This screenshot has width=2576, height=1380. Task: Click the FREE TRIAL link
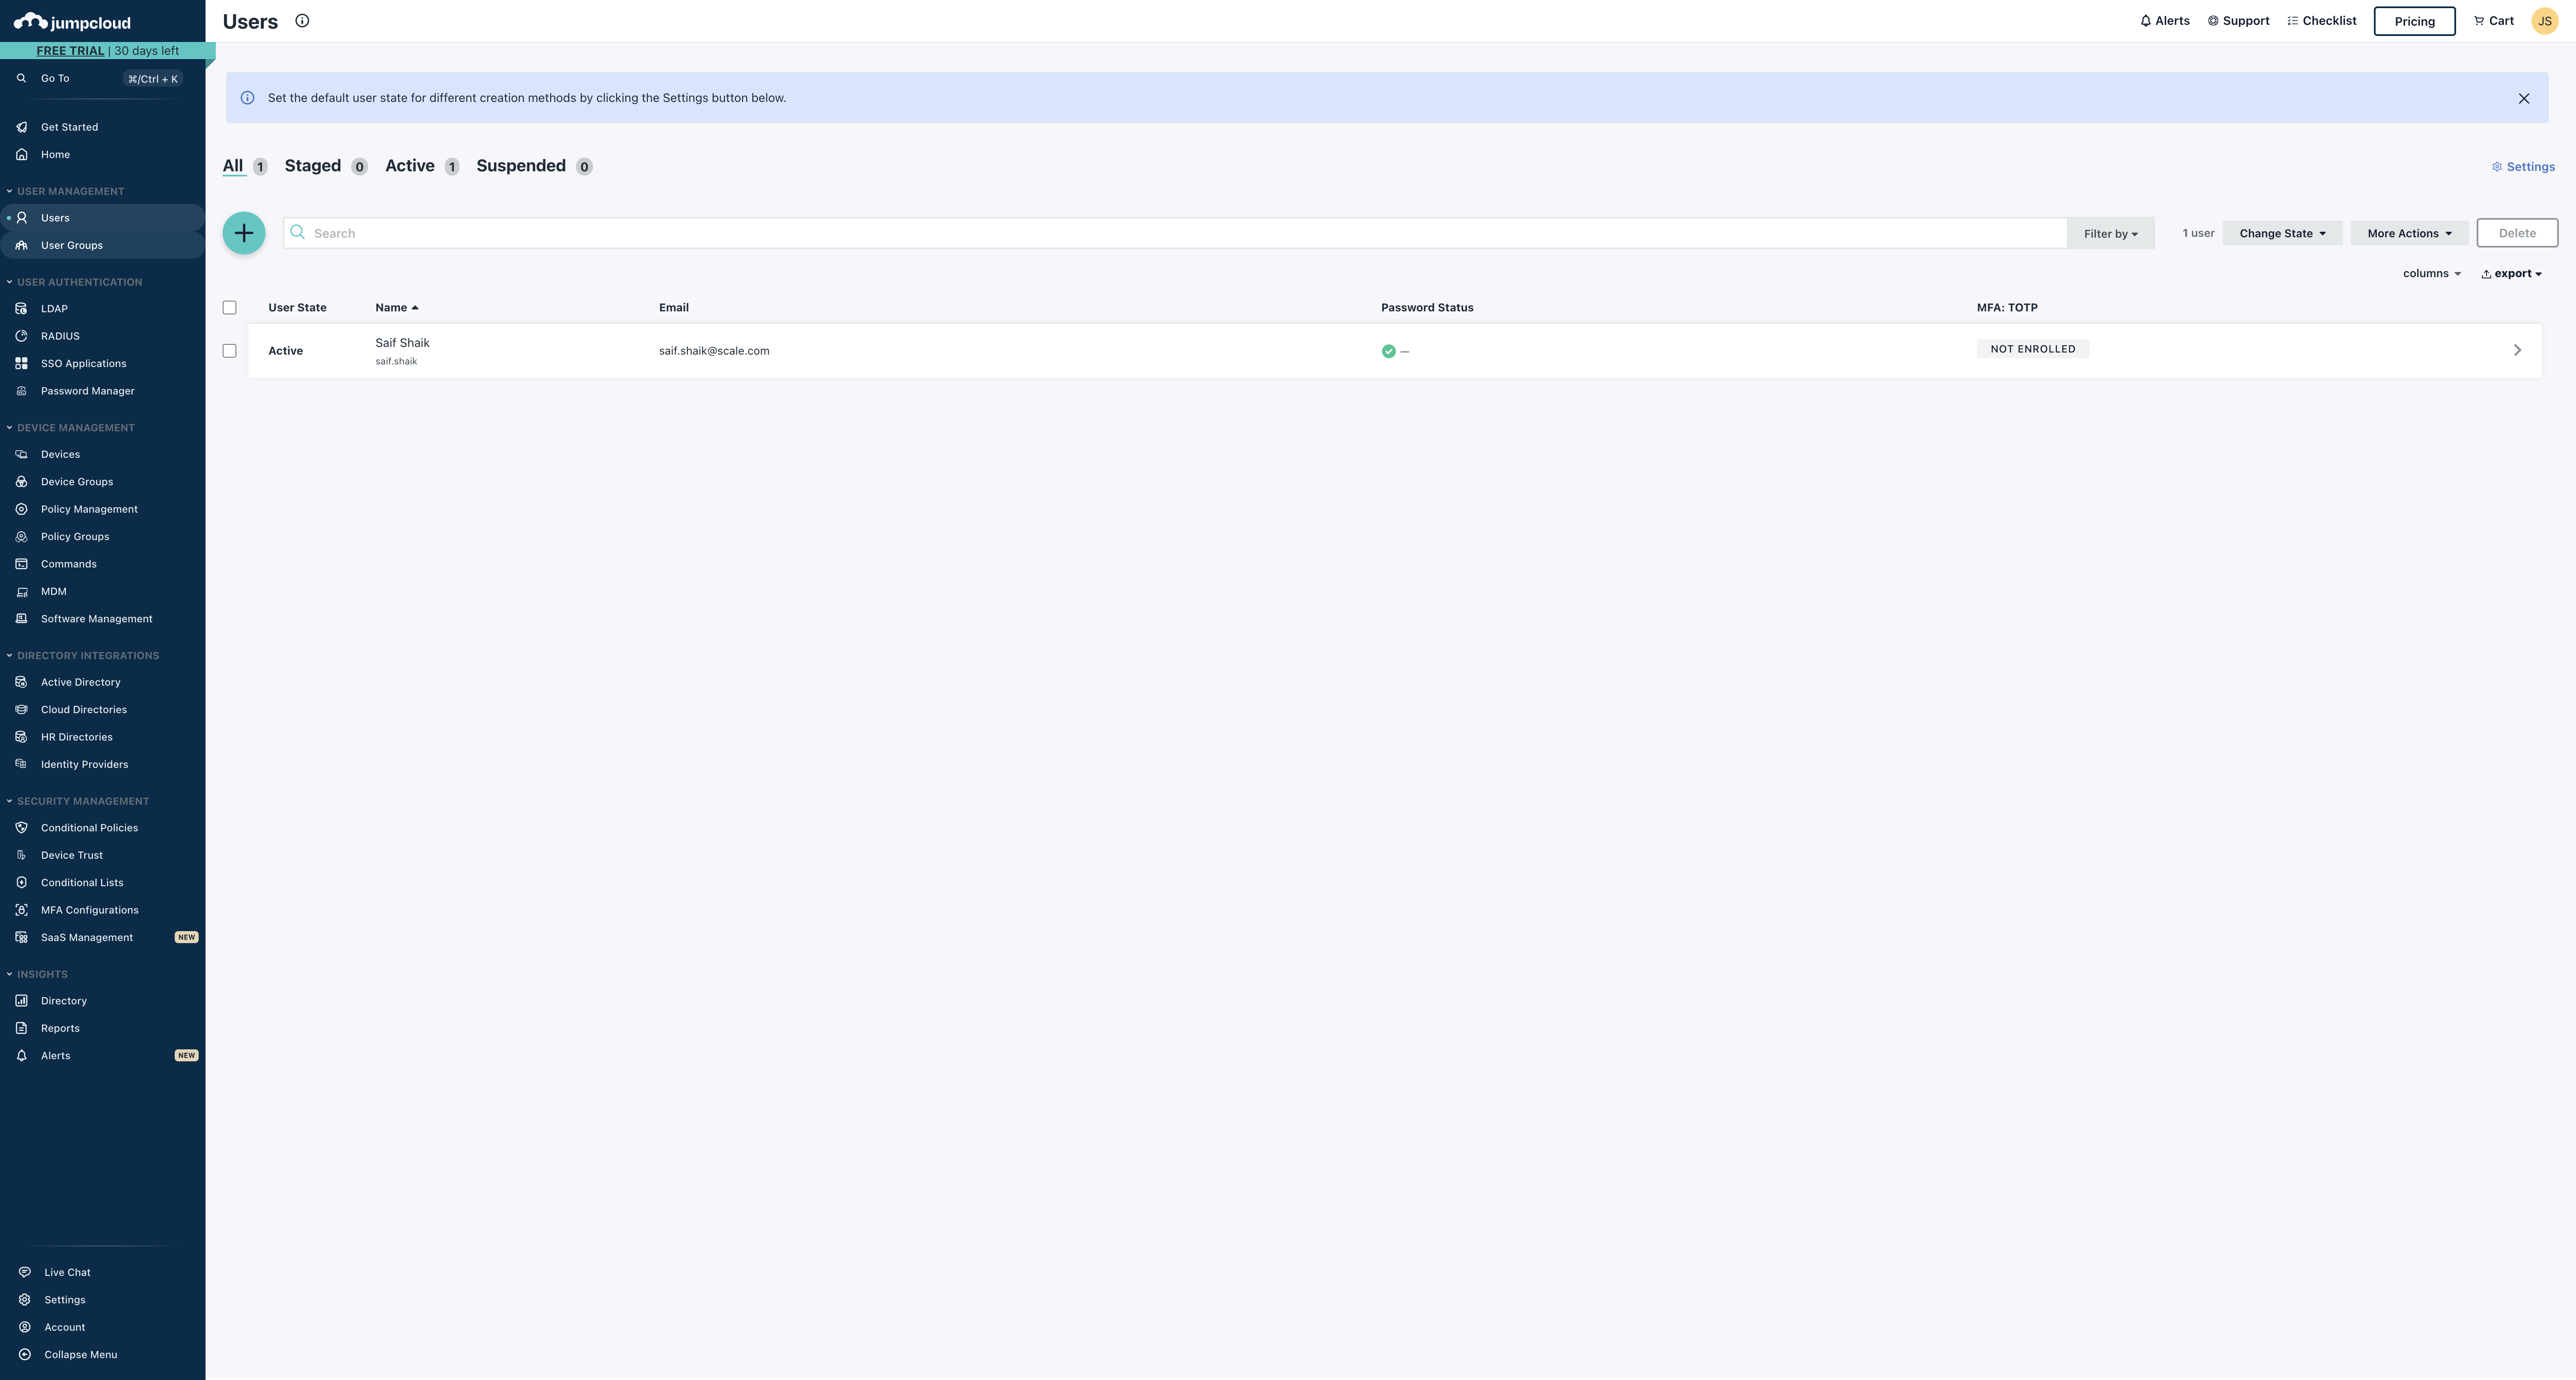coord(70,51)
